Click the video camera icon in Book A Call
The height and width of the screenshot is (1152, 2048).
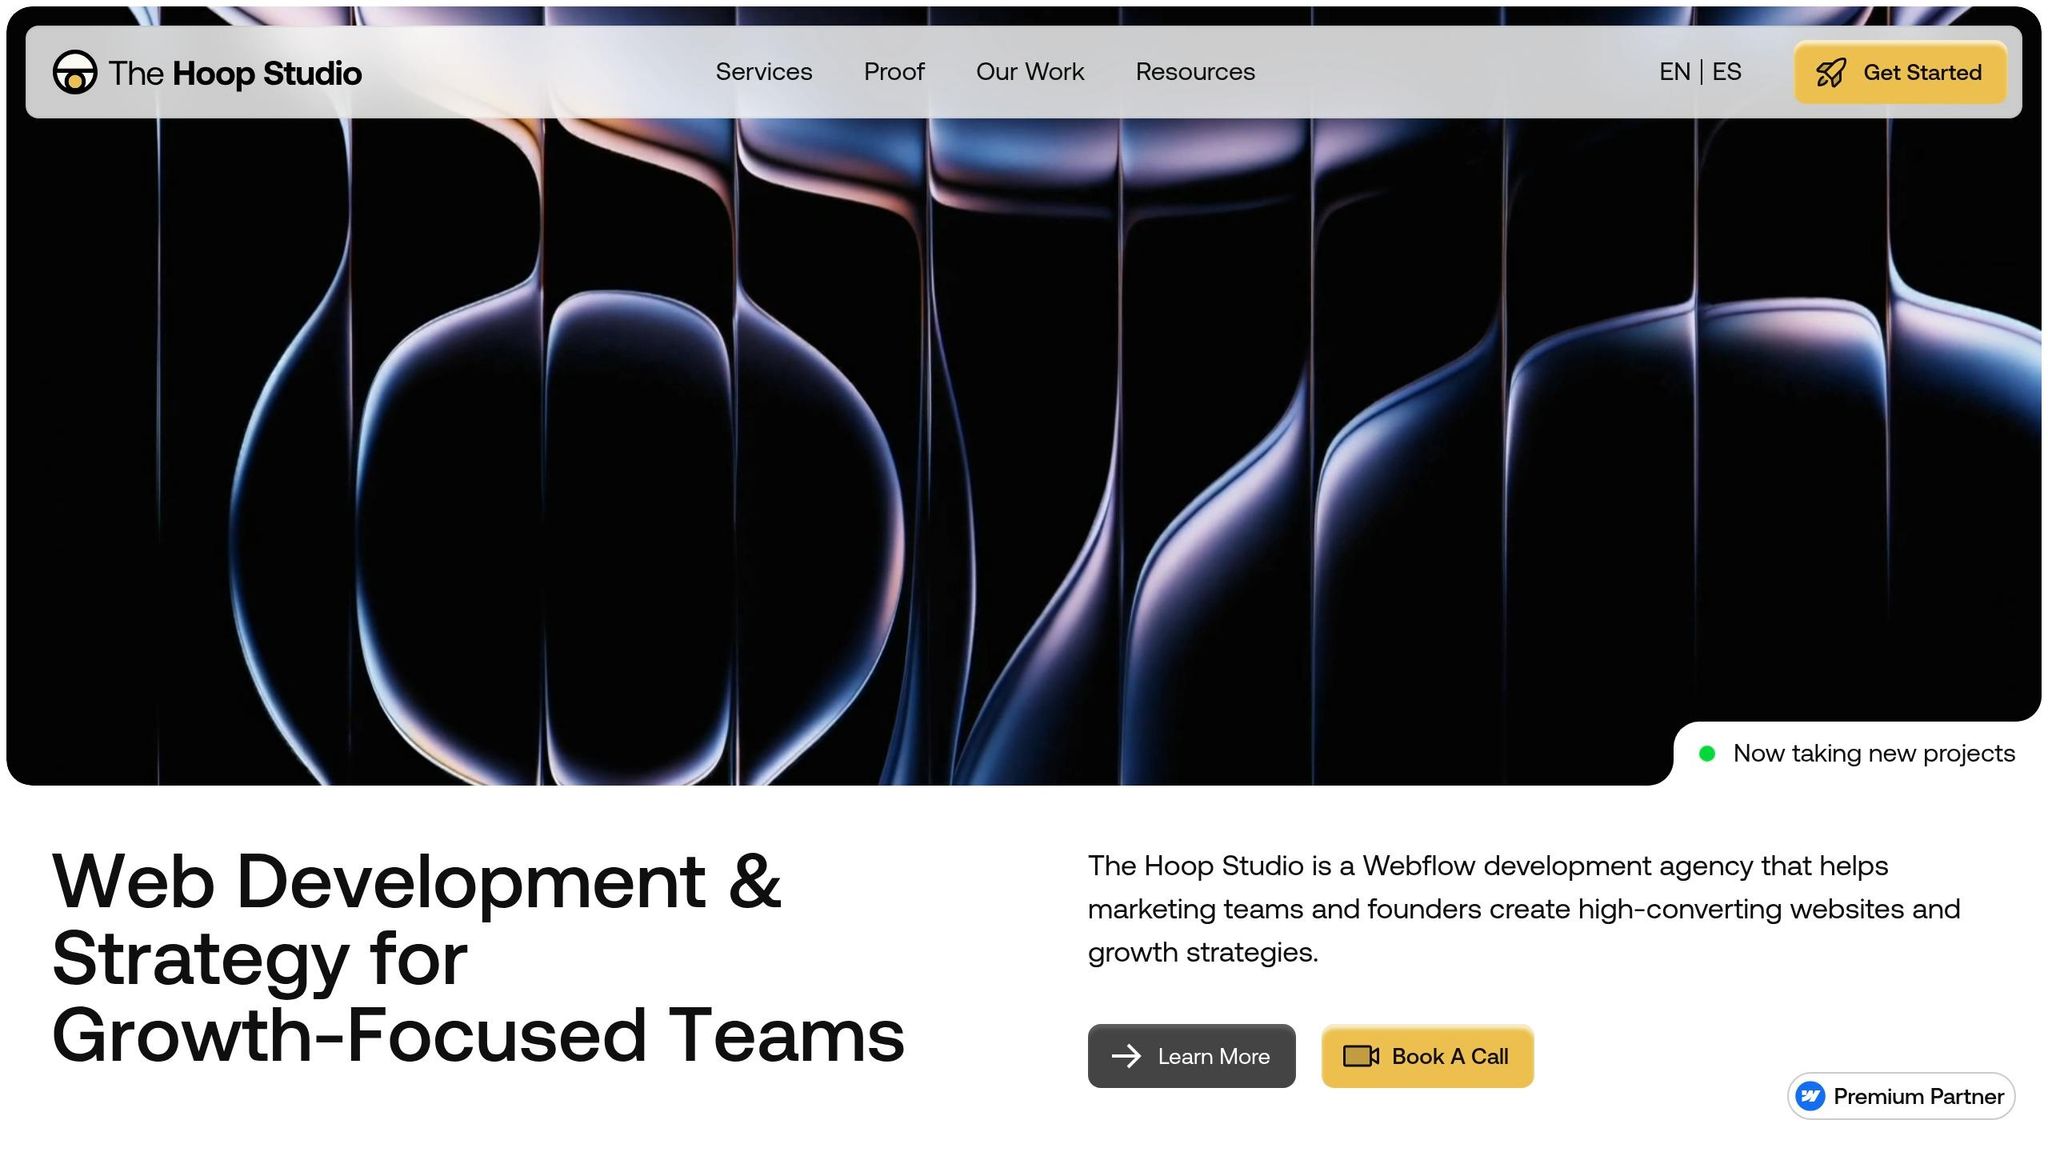pyautogui.click(x=1360, y=1056)
